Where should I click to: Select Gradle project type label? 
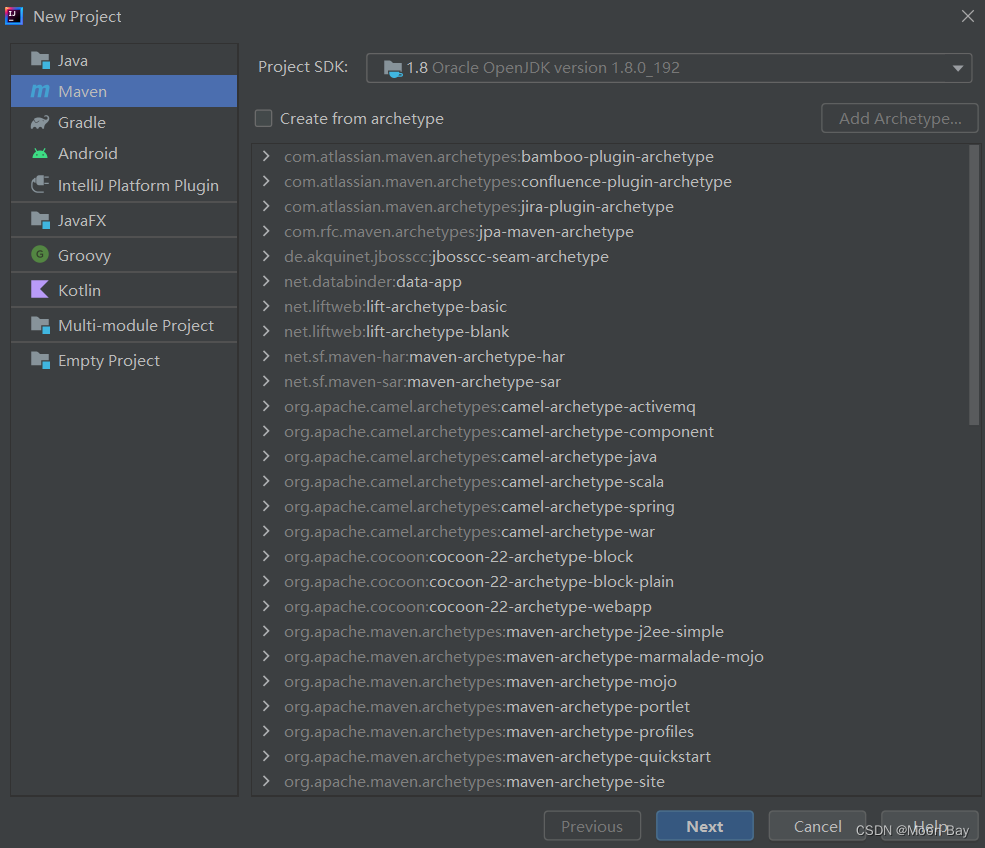click(x=82, y=122)
